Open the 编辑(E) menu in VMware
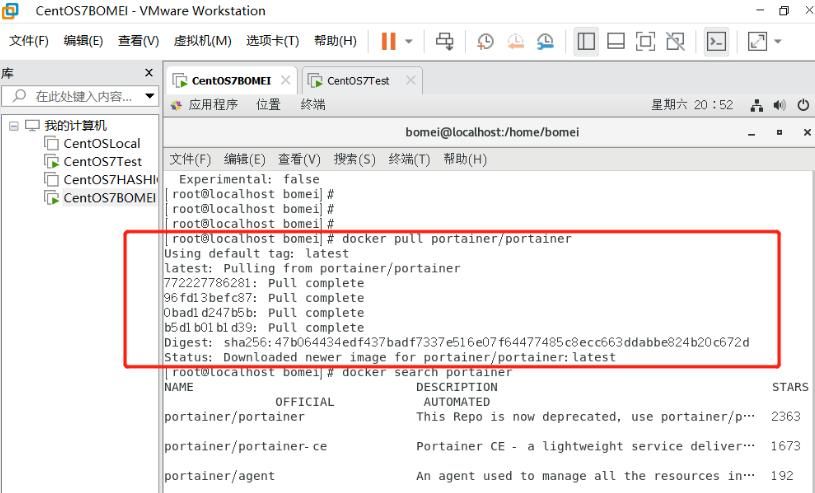The height and width of the screenshot is (493, 815). [83, 41]
